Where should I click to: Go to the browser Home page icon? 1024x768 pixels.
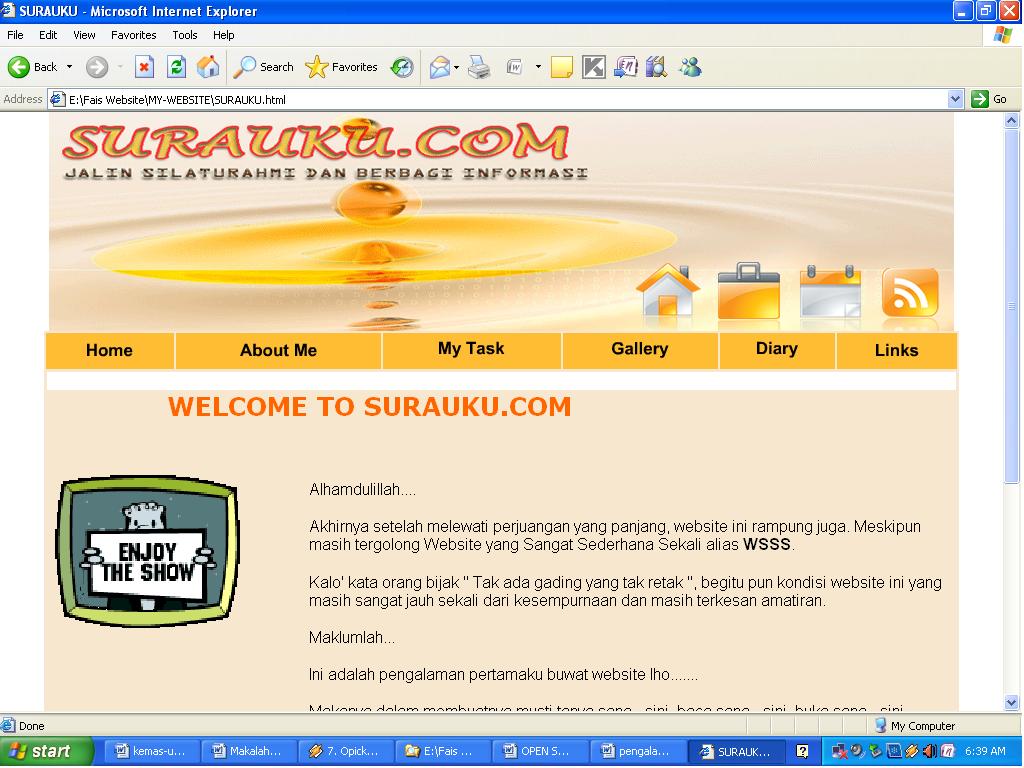point(208,67)
